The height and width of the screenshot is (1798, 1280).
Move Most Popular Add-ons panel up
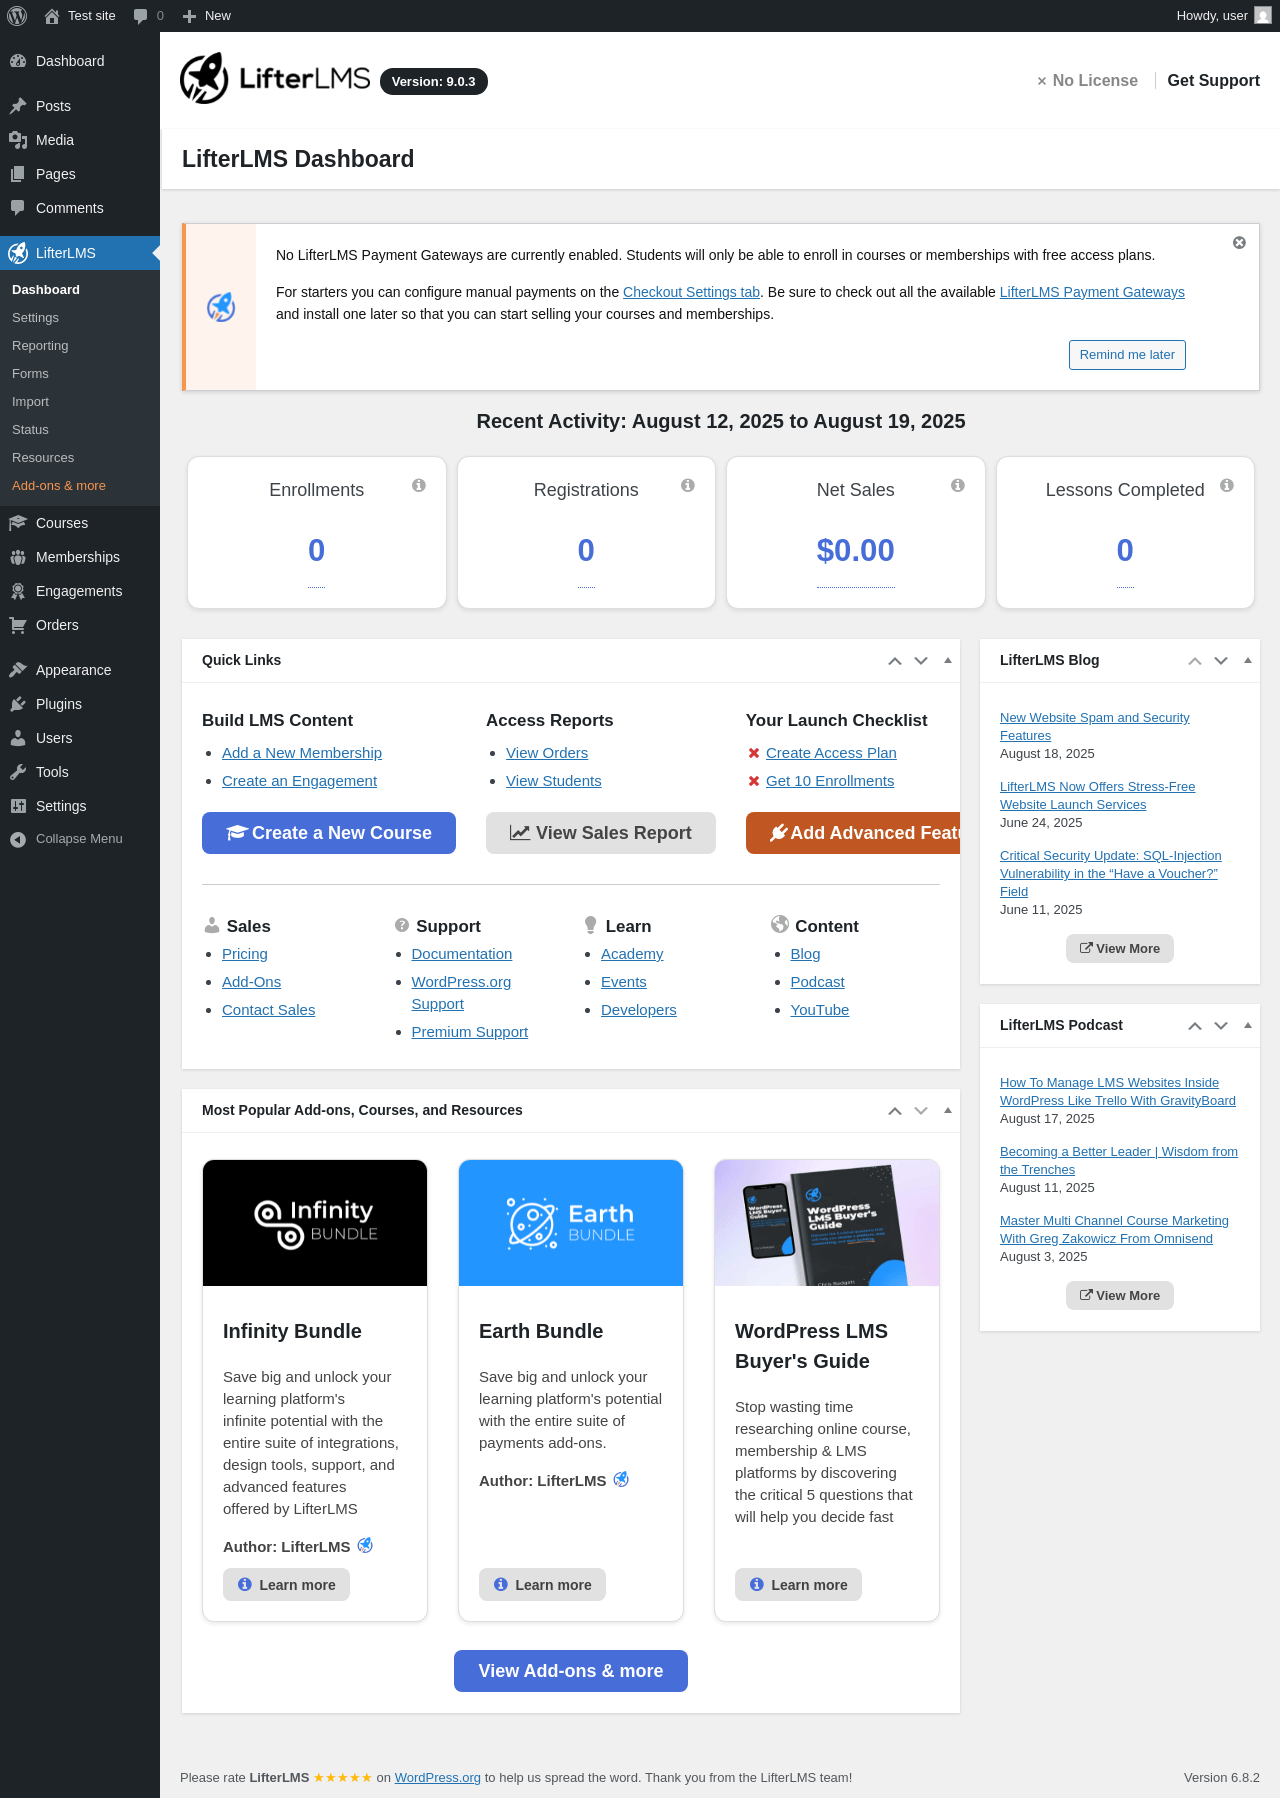pyautogui.click(x=895, y=1111)
